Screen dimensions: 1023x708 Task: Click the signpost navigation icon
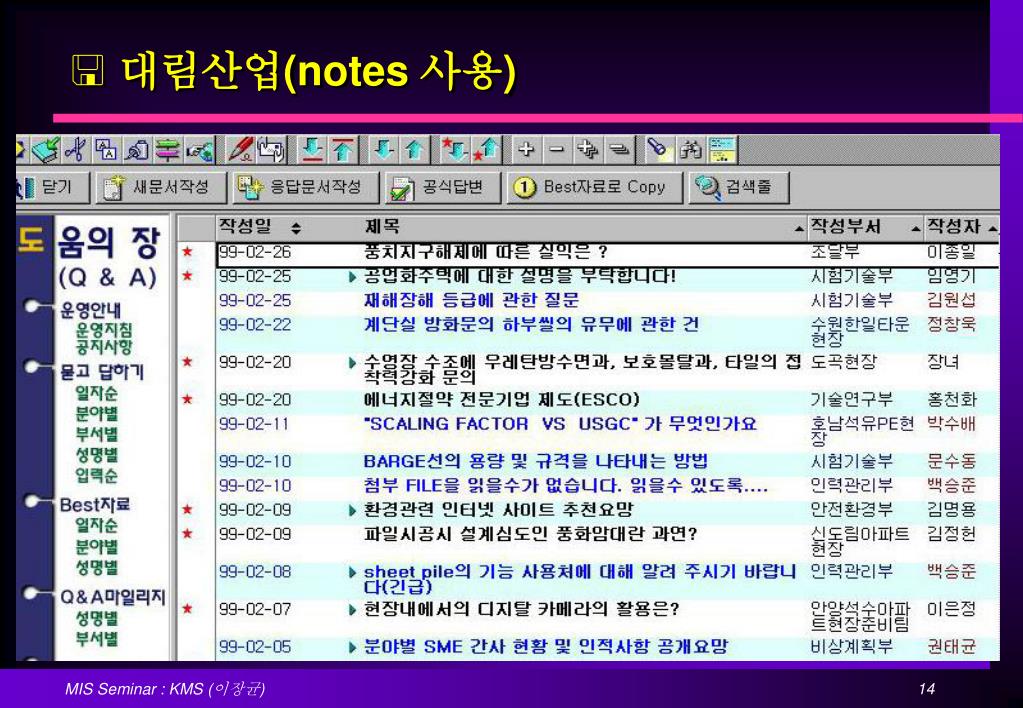pyautogui.click(x=168, y=150)
